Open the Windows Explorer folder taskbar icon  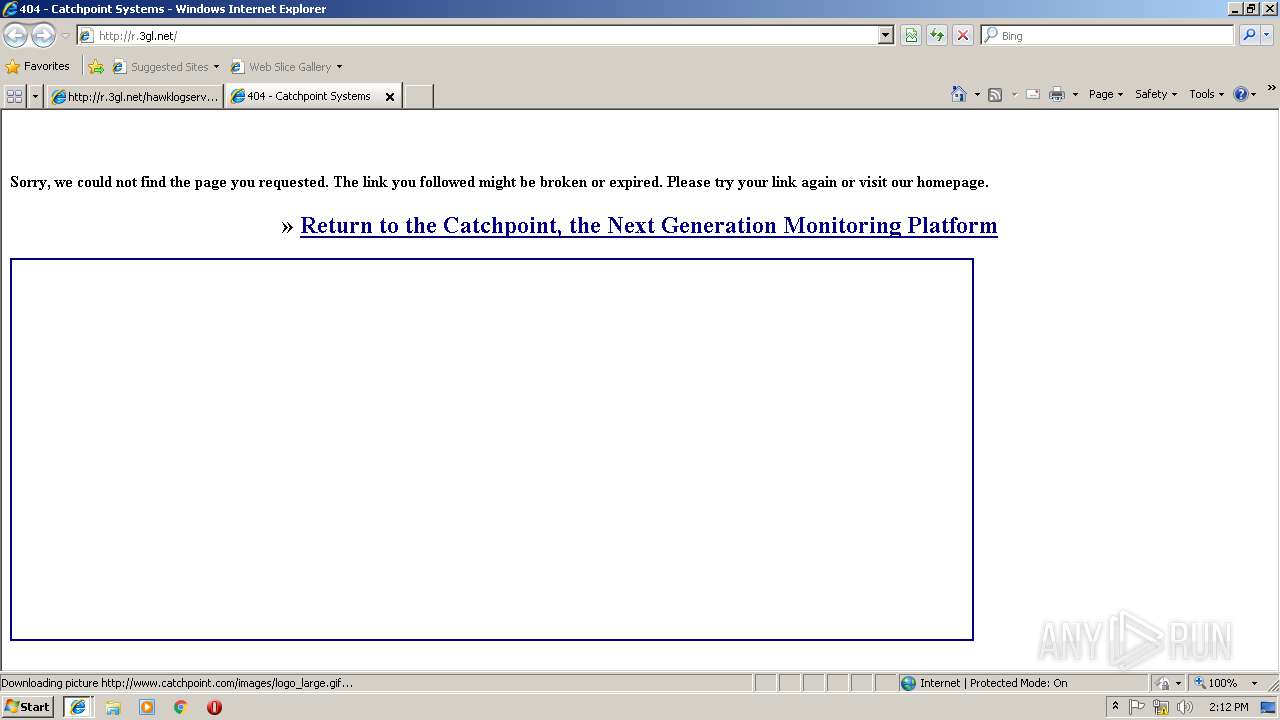[x=113, y=707]
